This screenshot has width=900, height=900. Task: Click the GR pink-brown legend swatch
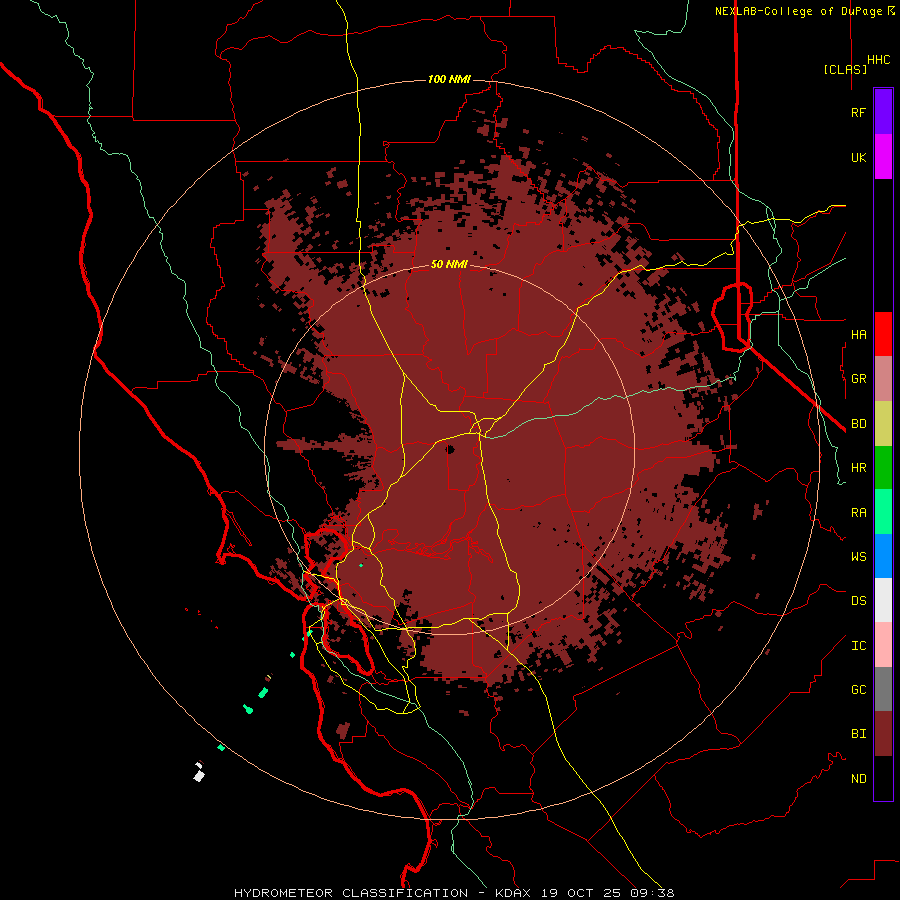[883, 379]
